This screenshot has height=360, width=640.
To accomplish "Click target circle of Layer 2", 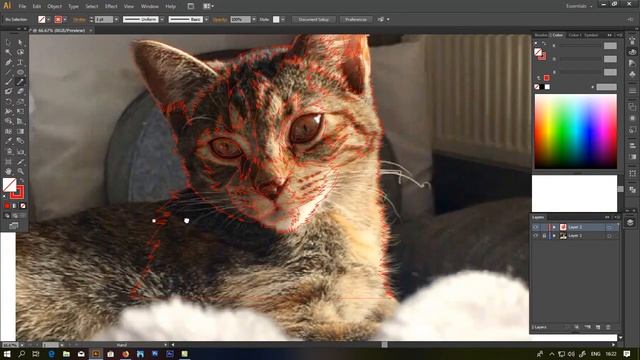I will pos(609,227).
